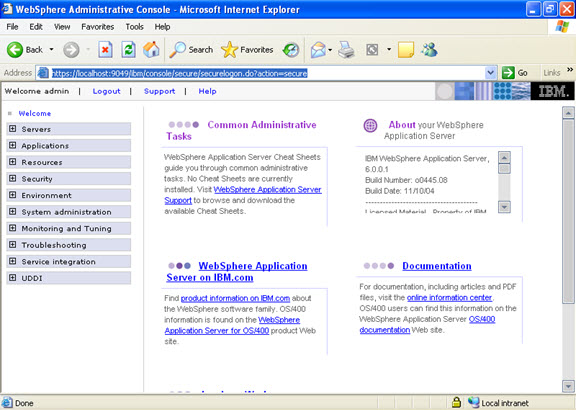Expand the Applications tree node

tap(12, 145)
